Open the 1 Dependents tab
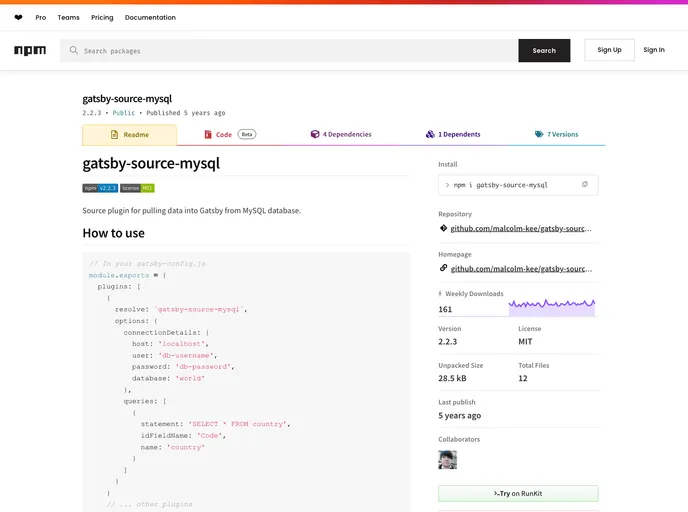Screen dimensions: 688x512 453,134
